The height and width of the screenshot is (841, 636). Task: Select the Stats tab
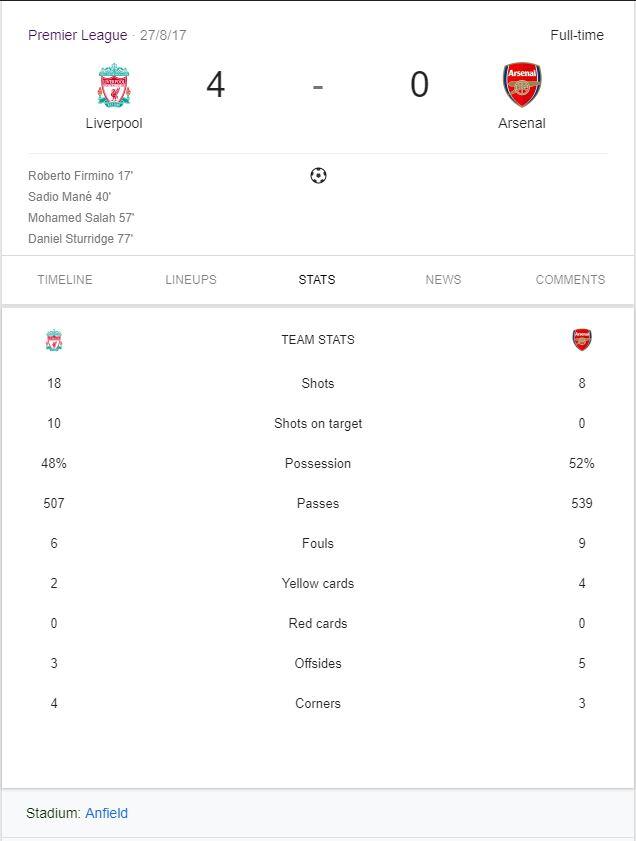click(317, 280)
